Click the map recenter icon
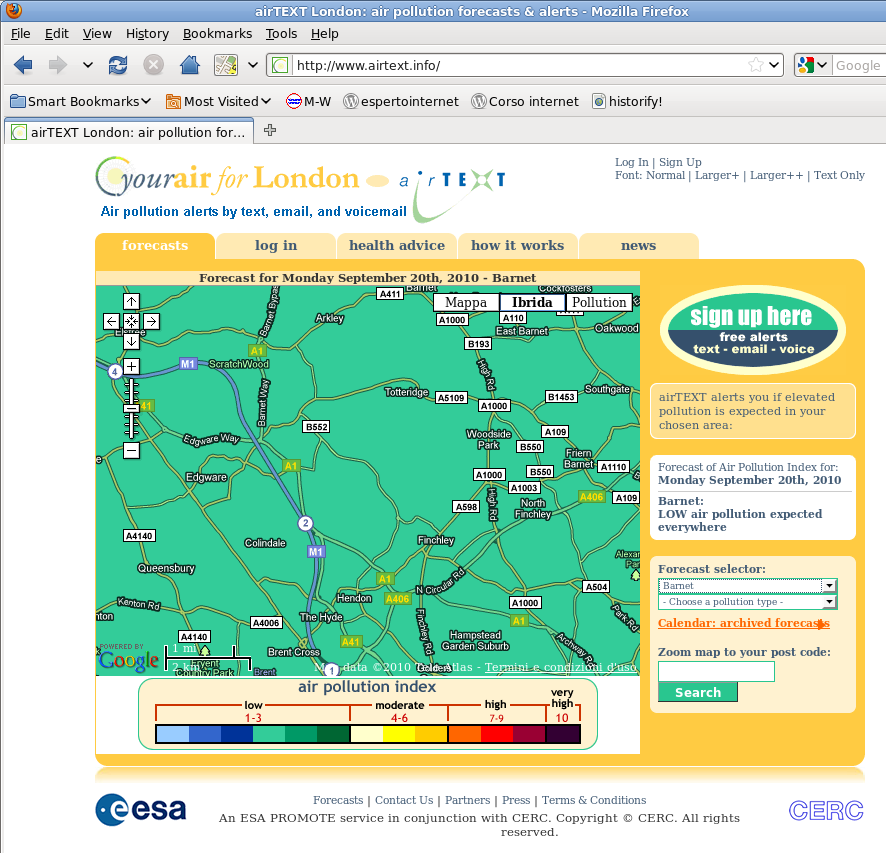Image resolution: width=886 pixels, height=853 pixels. (131, 321)
